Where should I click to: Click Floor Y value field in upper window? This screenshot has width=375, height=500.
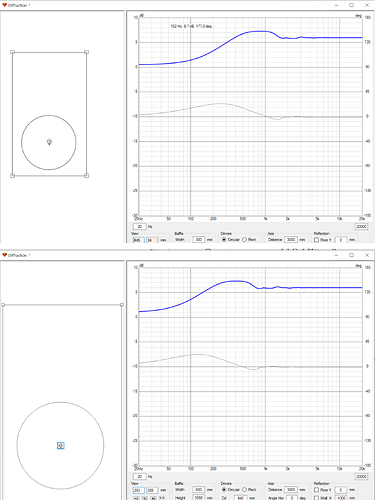pos(340,240)
